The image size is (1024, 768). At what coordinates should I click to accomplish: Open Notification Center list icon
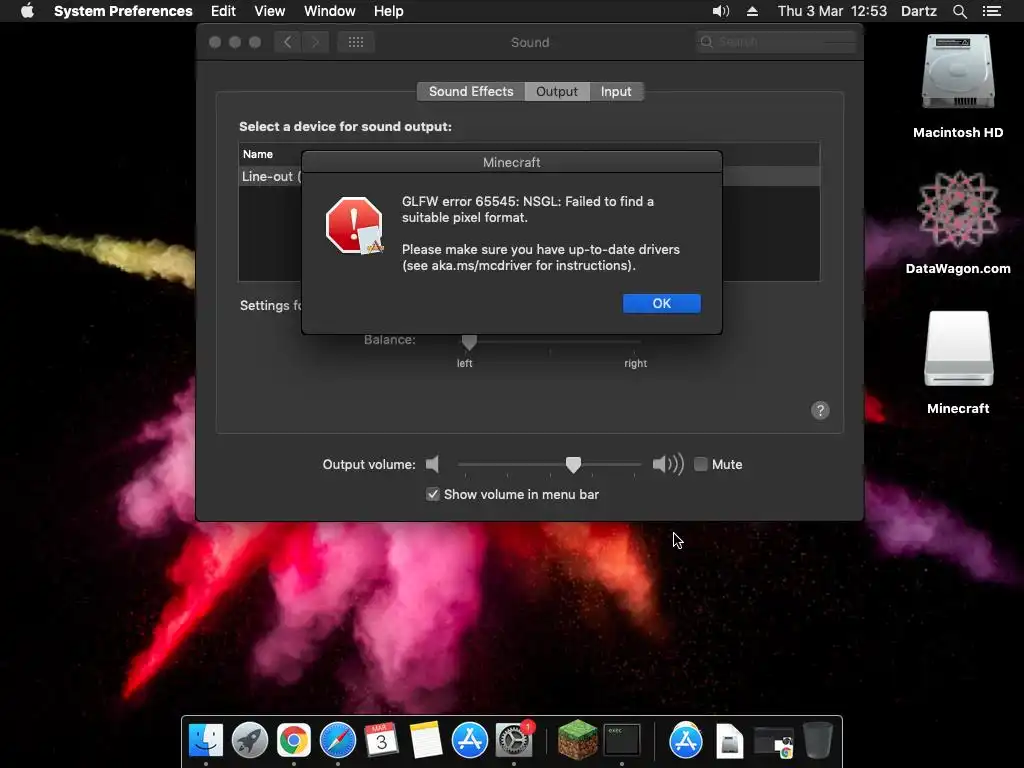point(992,11)
